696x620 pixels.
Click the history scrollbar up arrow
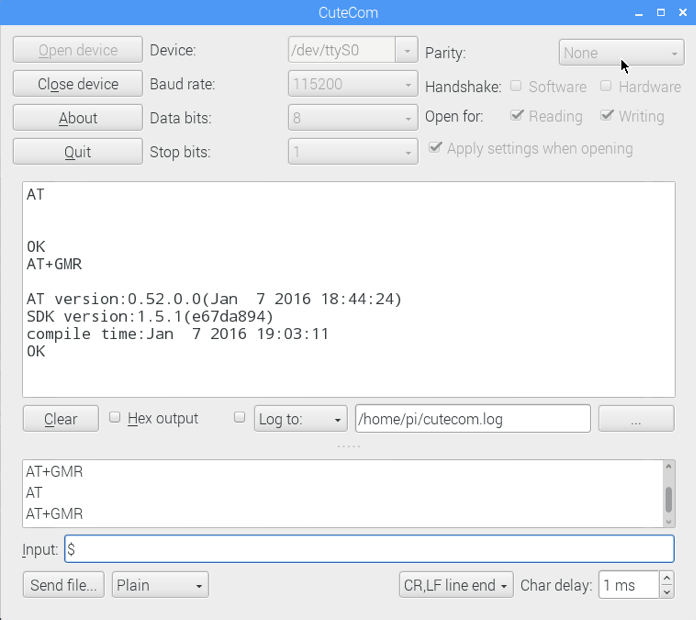(668, 466)
